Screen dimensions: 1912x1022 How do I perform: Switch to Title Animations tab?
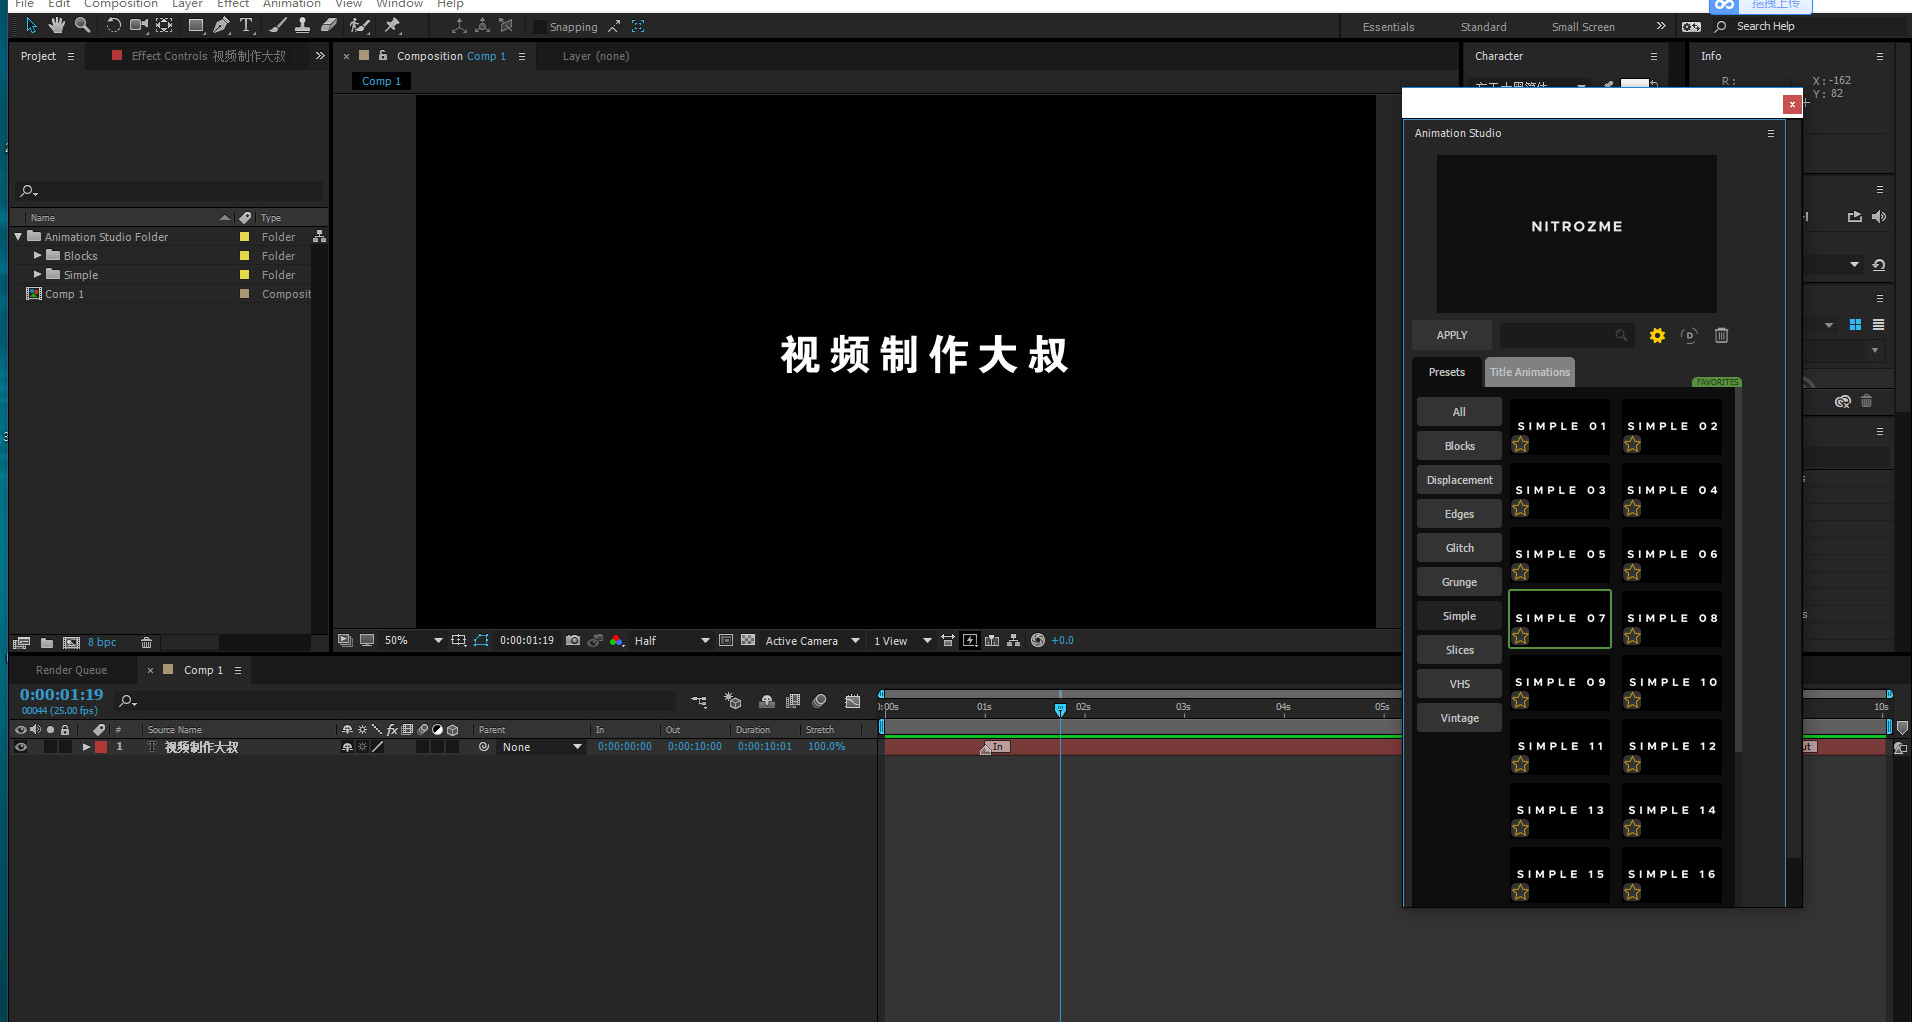click(x=1529, y=372)
